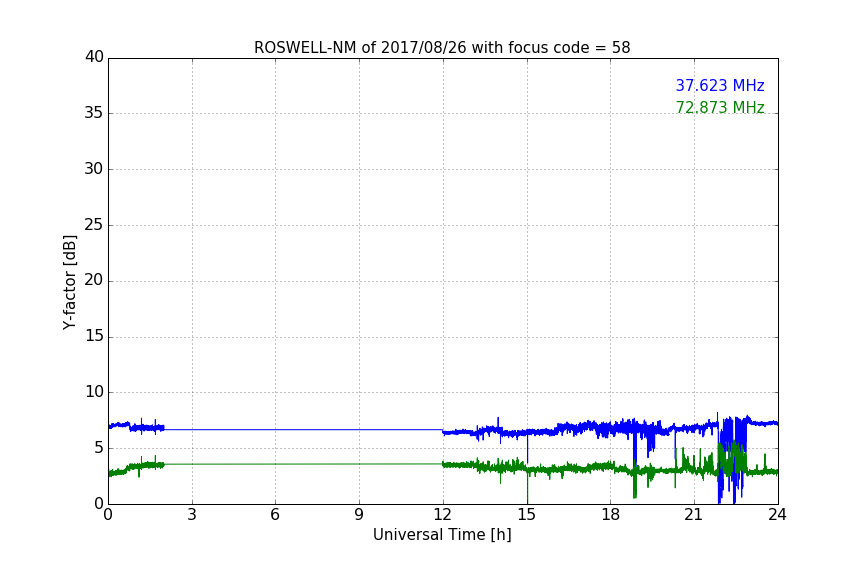Click the green spike dropping to zero at 15 h

(x=527, y=488)
